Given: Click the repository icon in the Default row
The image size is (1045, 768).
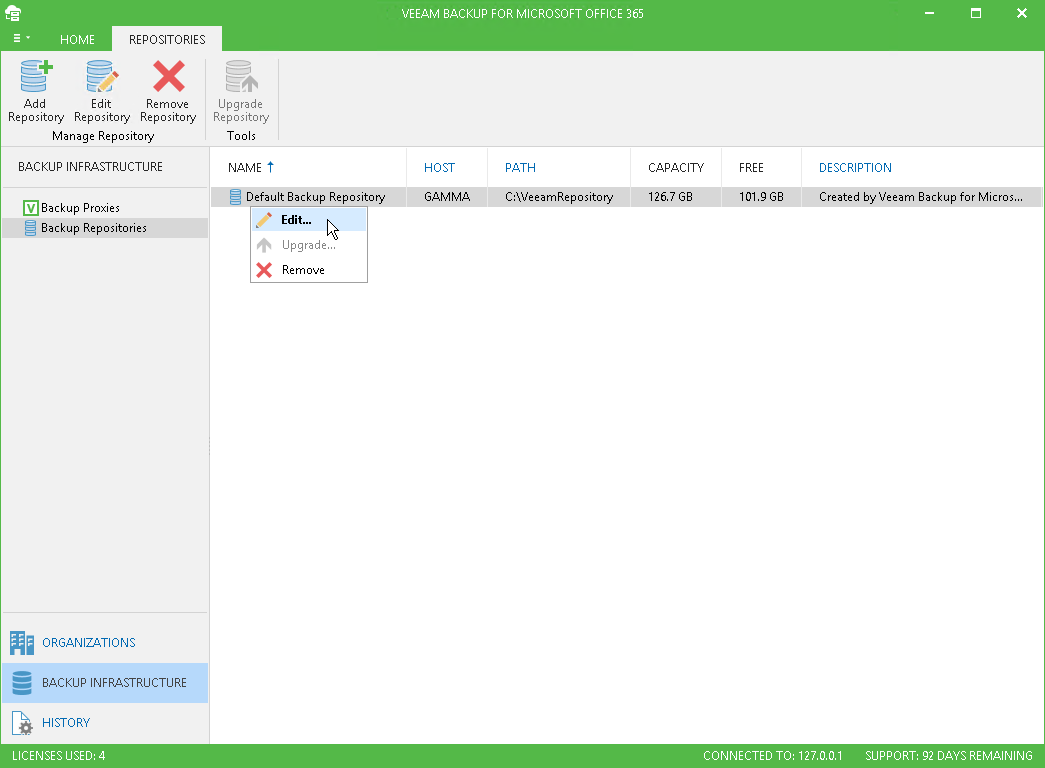Looking at the screenshot, I should [x=235, y=197].
